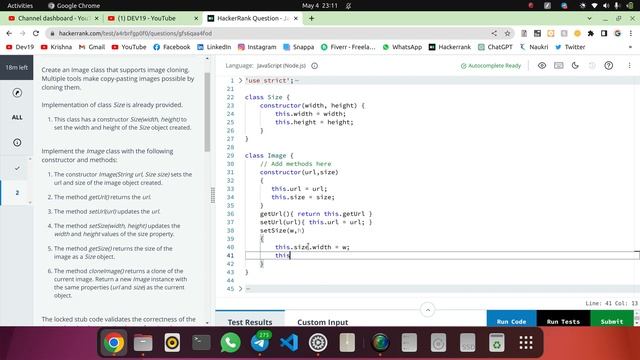Share this page icon in address bar

click(494, 33)
